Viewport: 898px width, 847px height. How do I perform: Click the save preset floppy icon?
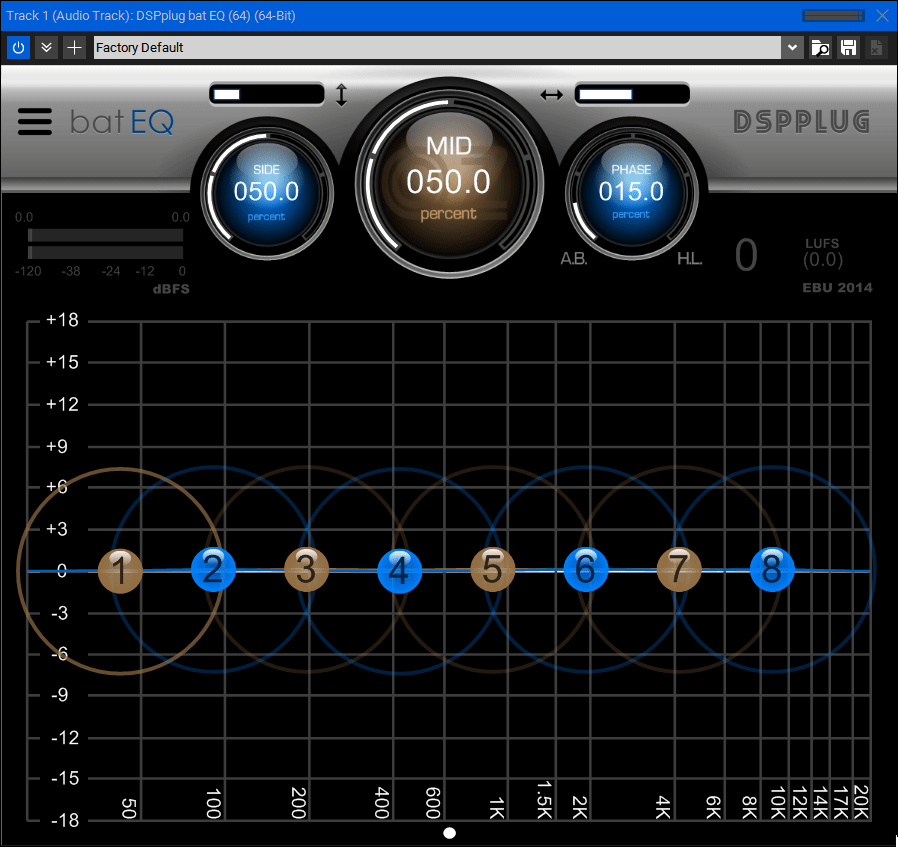[x=848, y=47]
